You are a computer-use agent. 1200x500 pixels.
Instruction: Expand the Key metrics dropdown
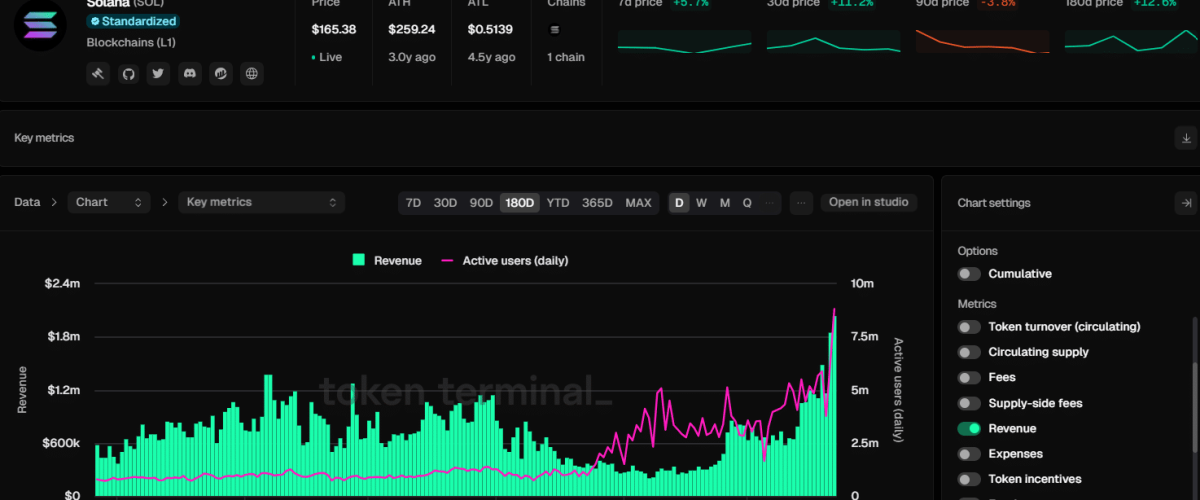click(x=261, y=202)
